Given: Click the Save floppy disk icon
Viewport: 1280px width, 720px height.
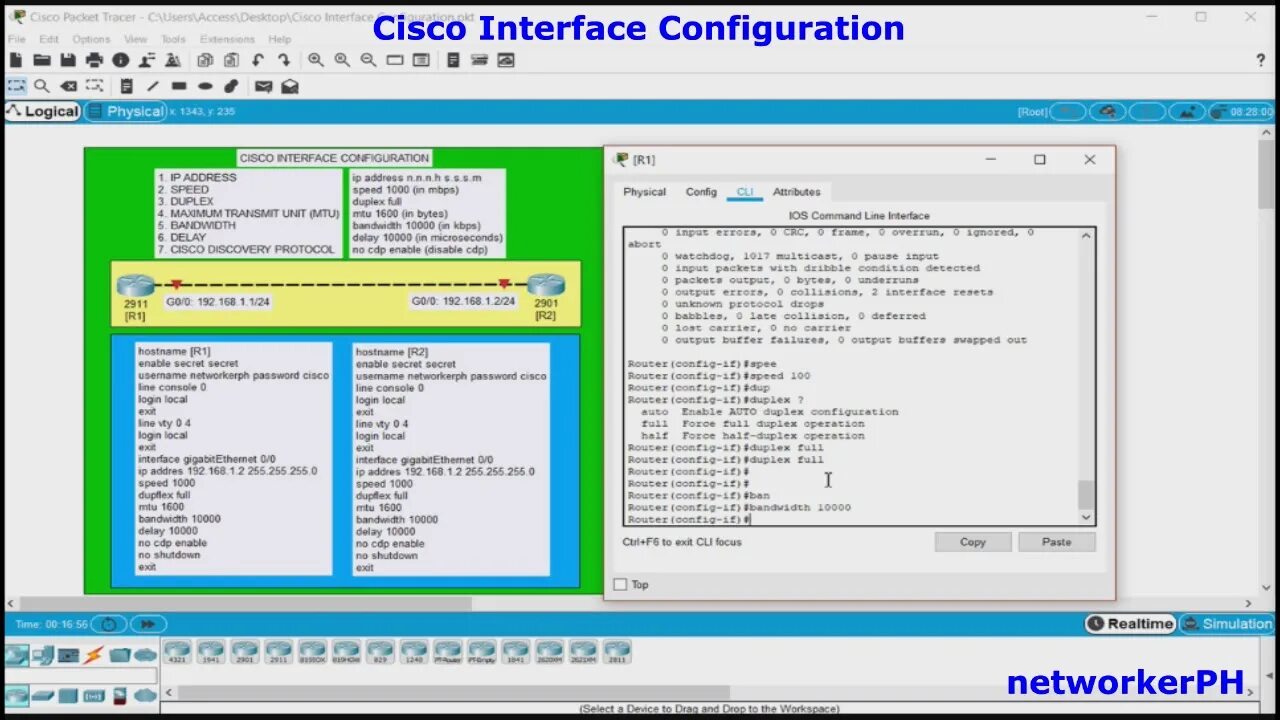Looking at the screenshot, I should click(x=68, y=61).
